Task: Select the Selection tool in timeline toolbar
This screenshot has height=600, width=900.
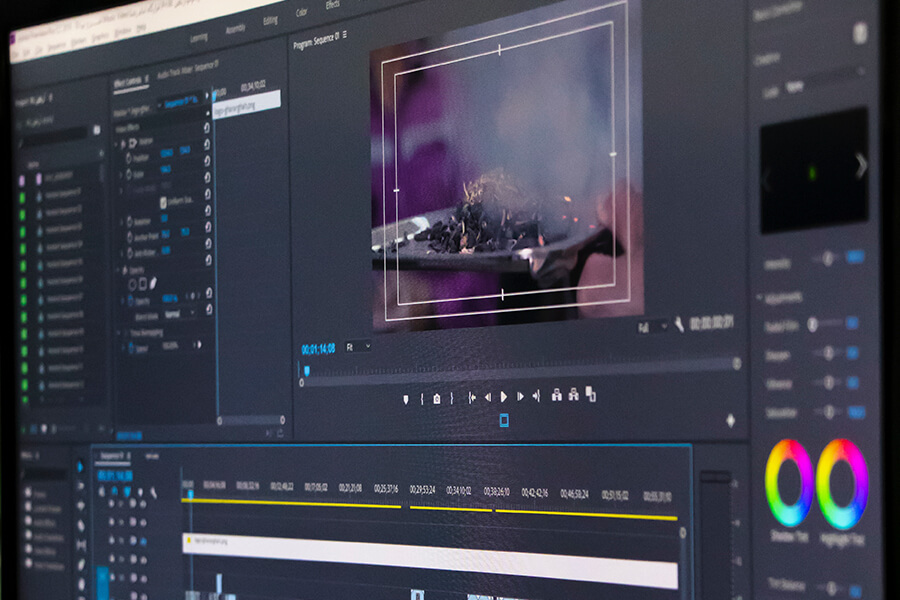Action: point(80,467)
